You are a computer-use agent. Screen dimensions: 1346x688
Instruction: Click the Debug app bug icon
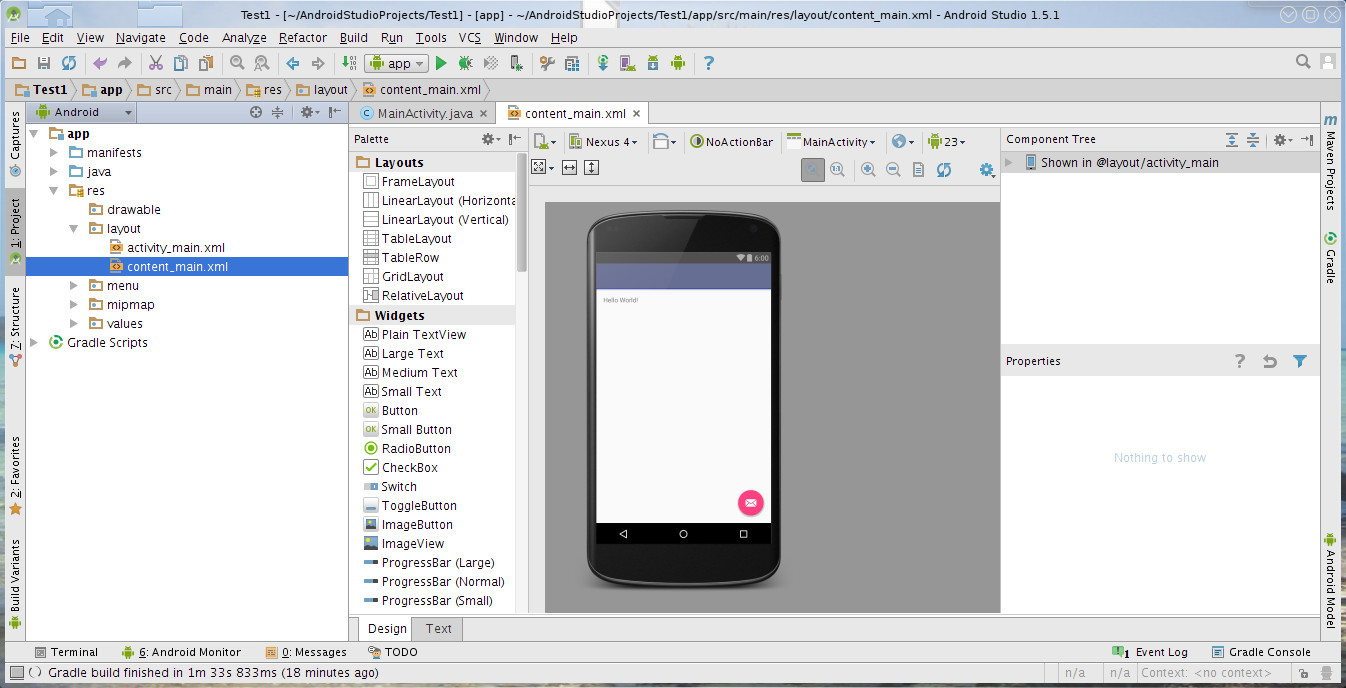(x=465, y=63)
